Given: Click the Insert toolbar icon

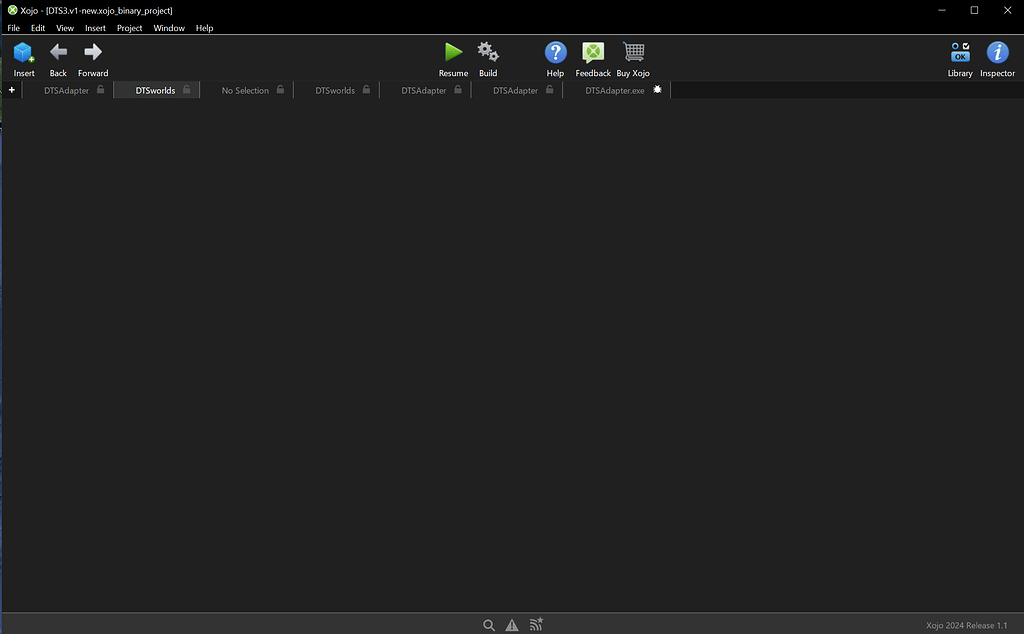Looking at the screenshot, I should tap(23, 55).
